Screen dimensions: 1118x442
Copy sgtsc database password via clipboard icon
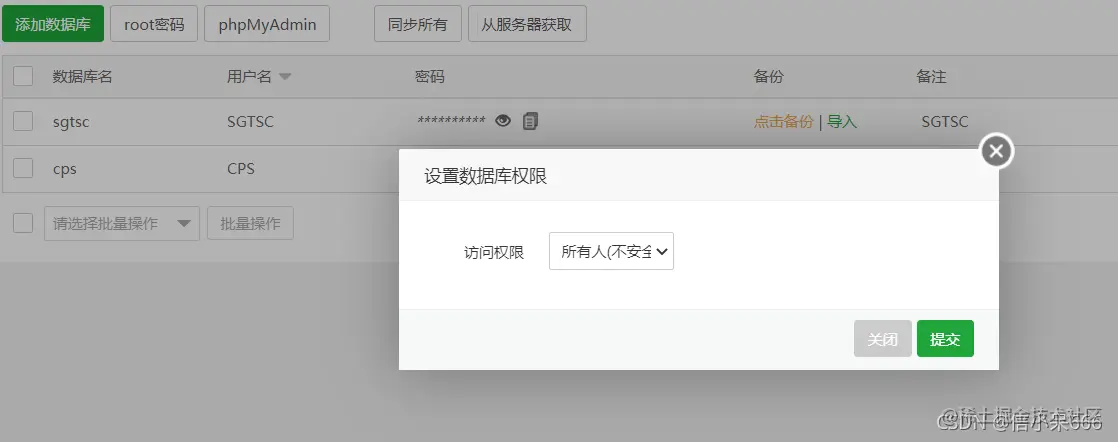530,121
